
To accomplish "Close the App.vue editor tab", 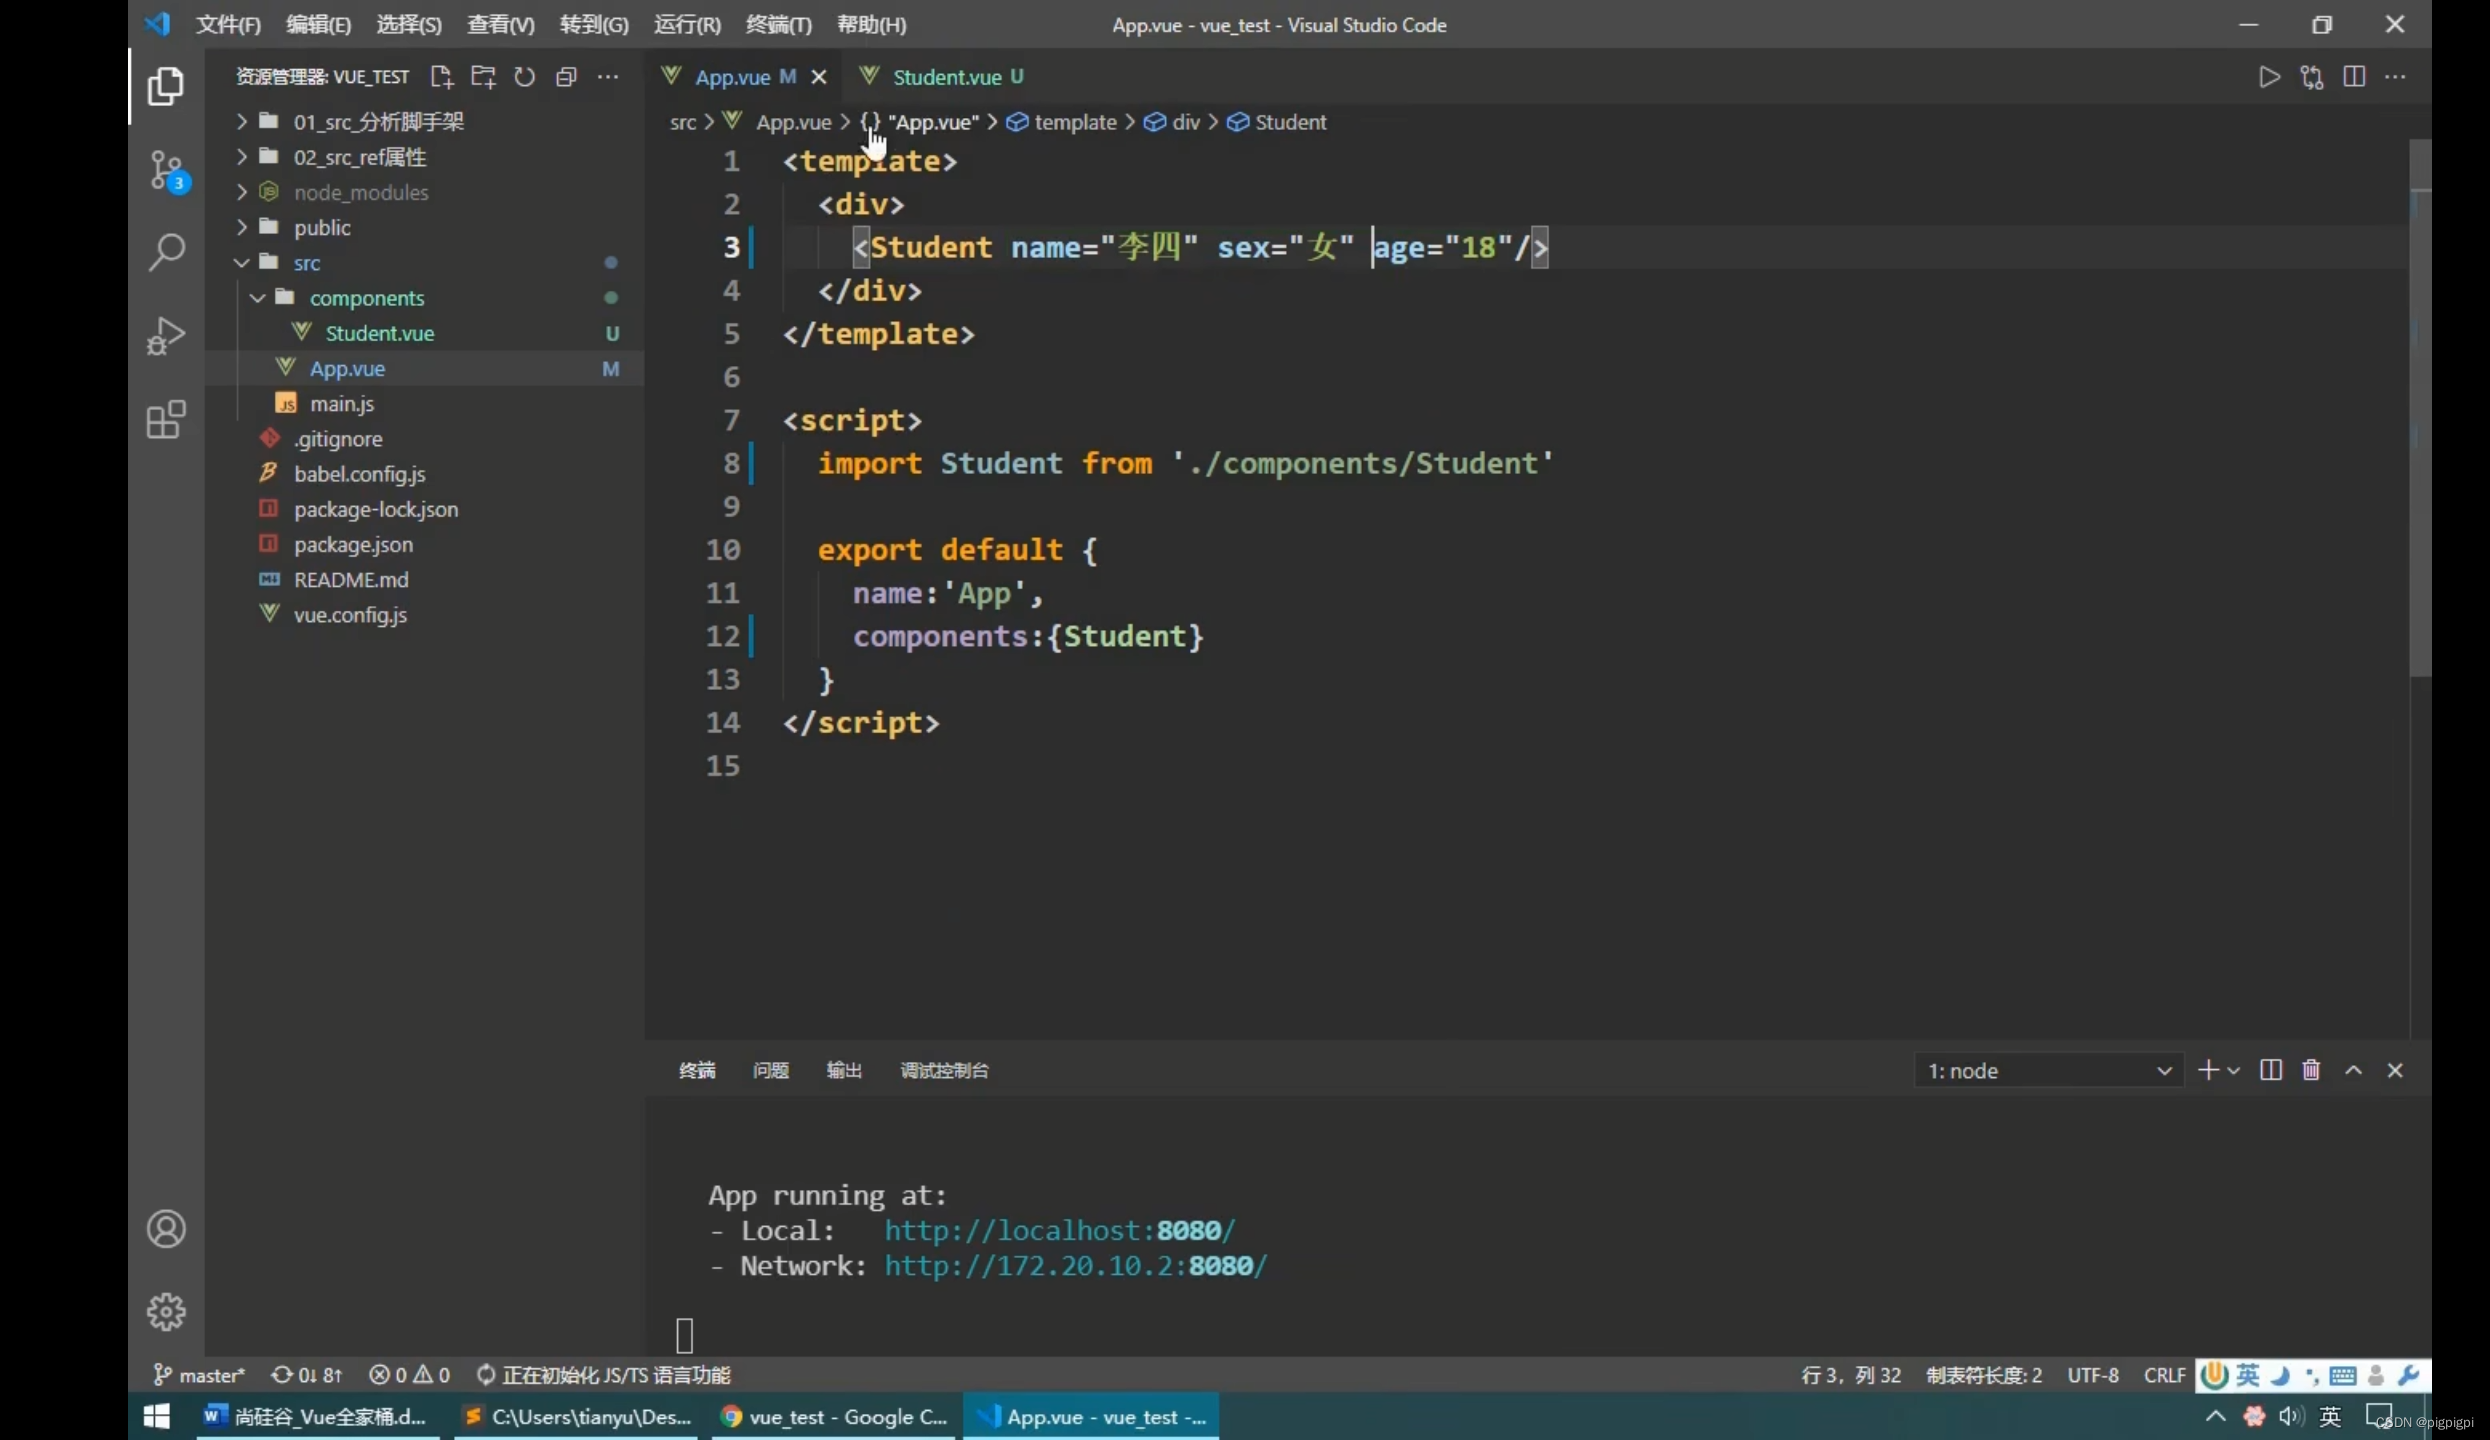I will [x=819, y=77].
